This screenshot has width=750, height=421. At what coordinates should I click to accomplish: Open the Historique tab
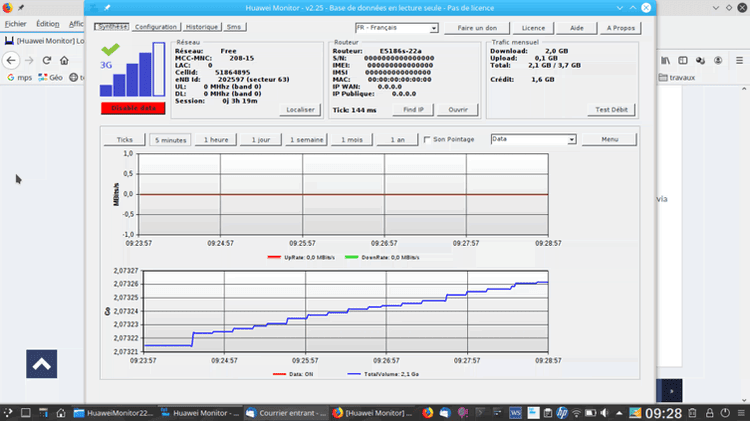(202, 27)
